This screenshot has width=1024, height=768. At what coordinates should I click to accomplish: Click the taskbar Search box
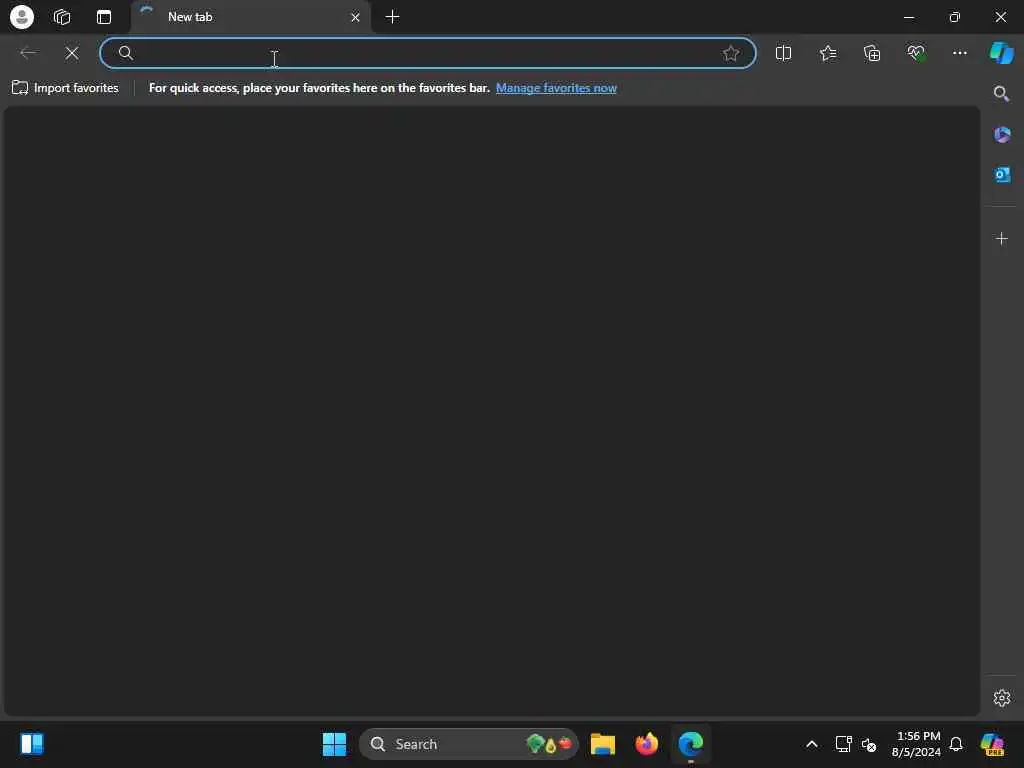[x=468, y=744]
